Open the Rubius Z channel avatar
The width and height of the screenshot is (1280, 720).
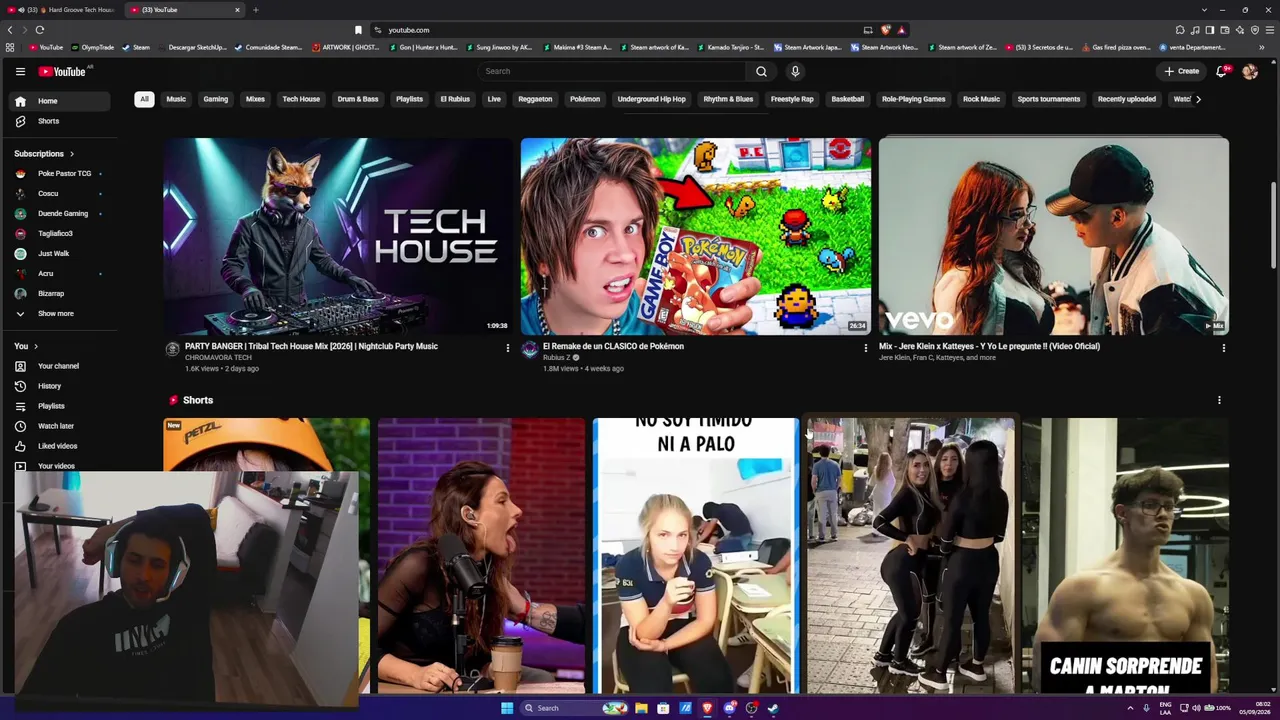point(529,349)
